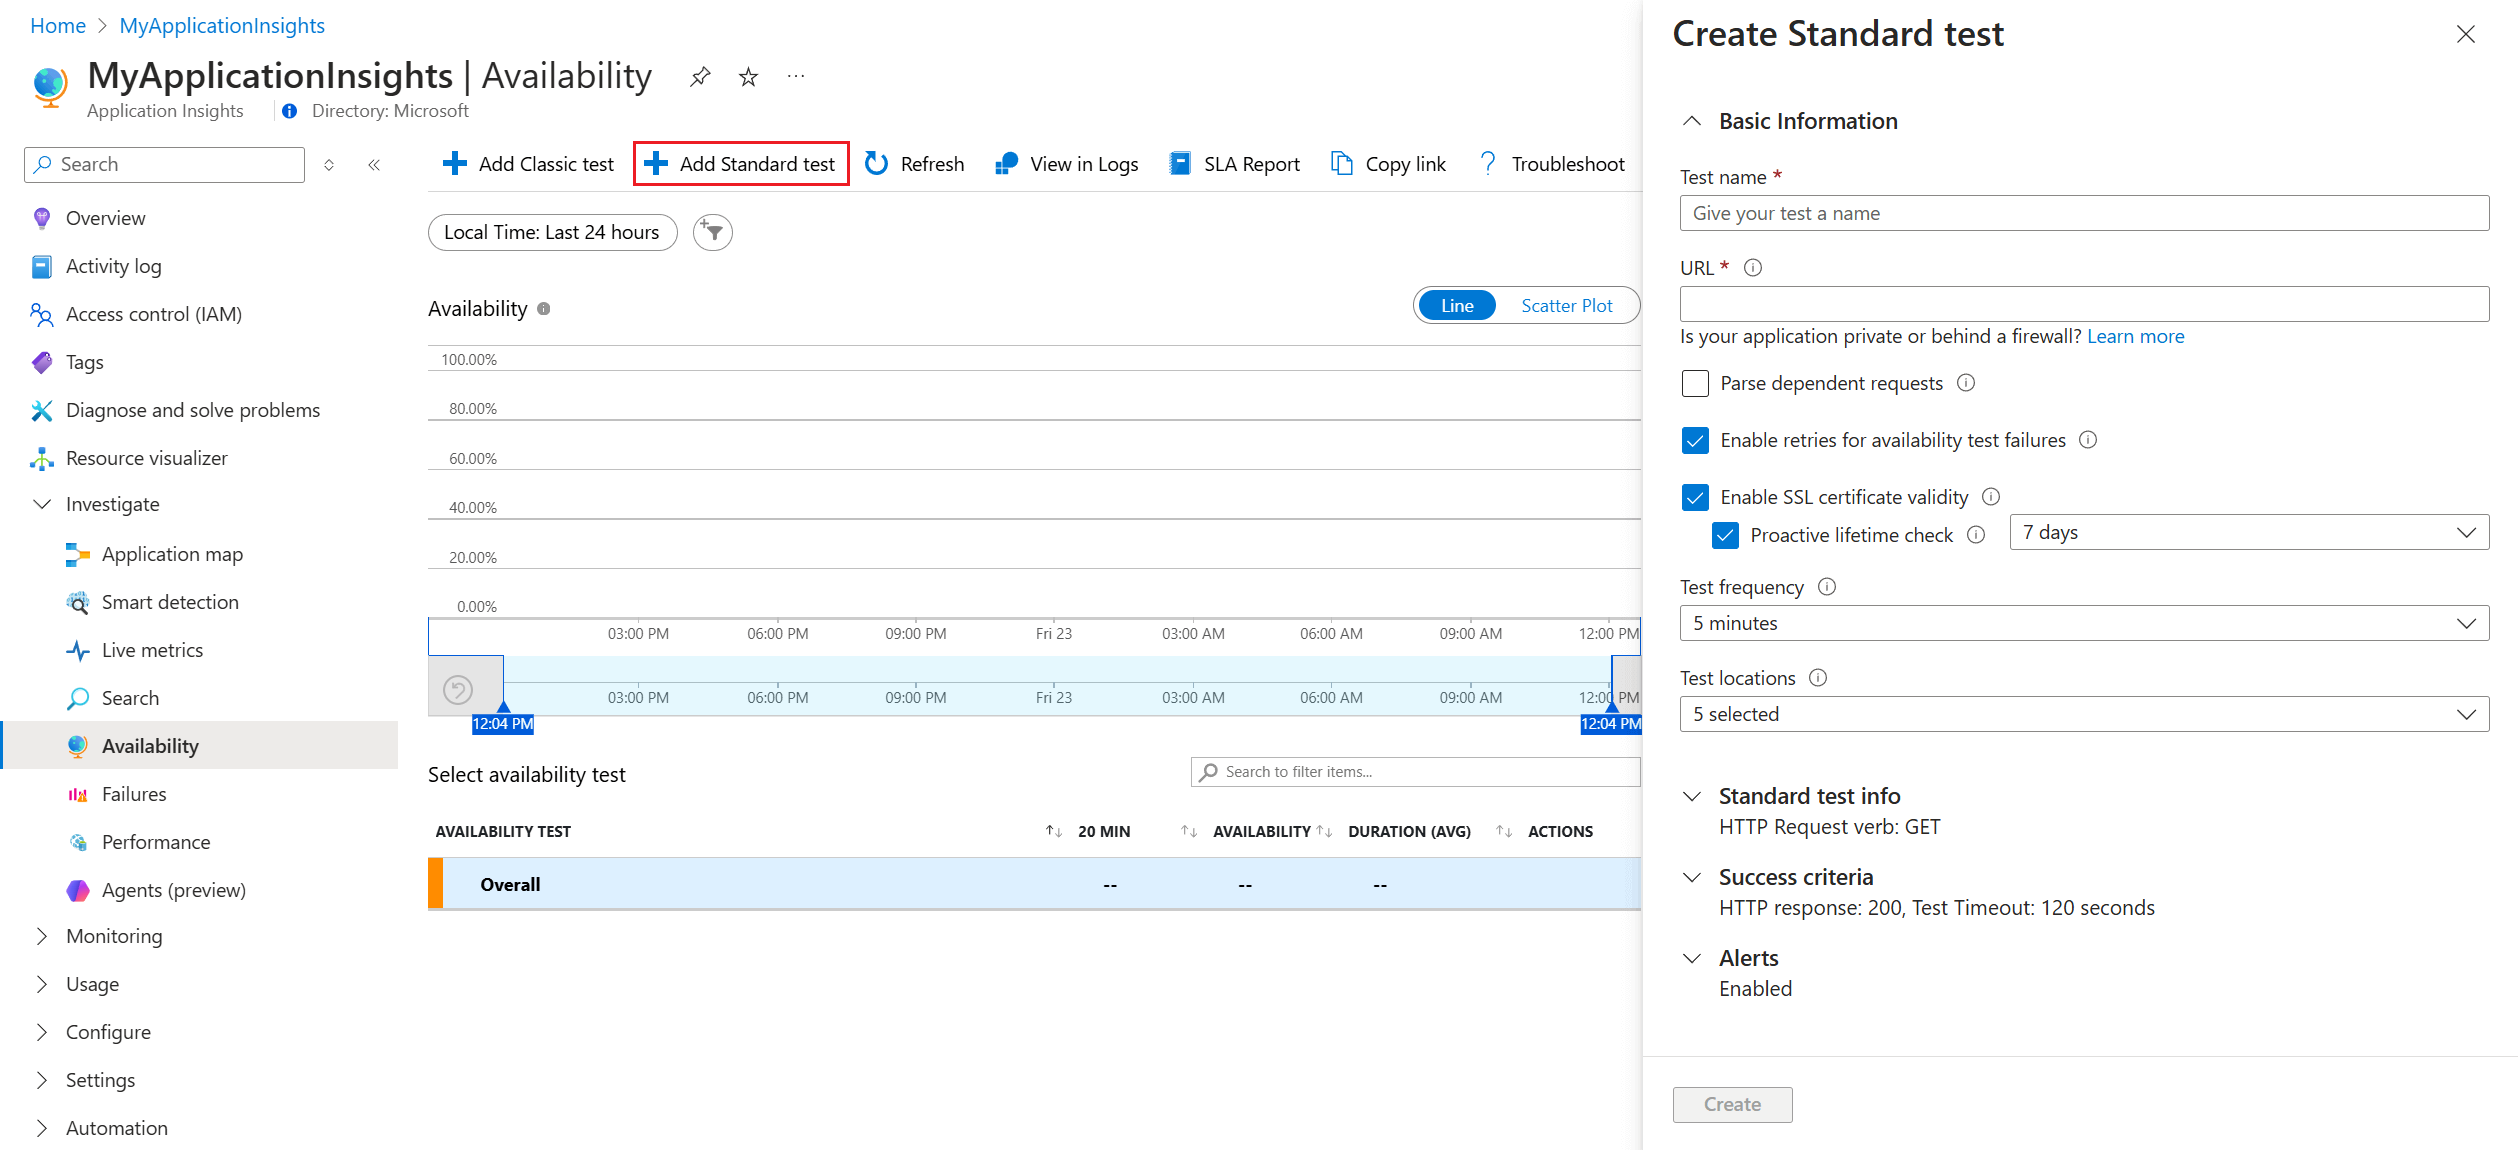The width and height of the screenshot is (2520, 1150).
Task: Click the timeline reset undo icon
Action: (x=458, y=689)
